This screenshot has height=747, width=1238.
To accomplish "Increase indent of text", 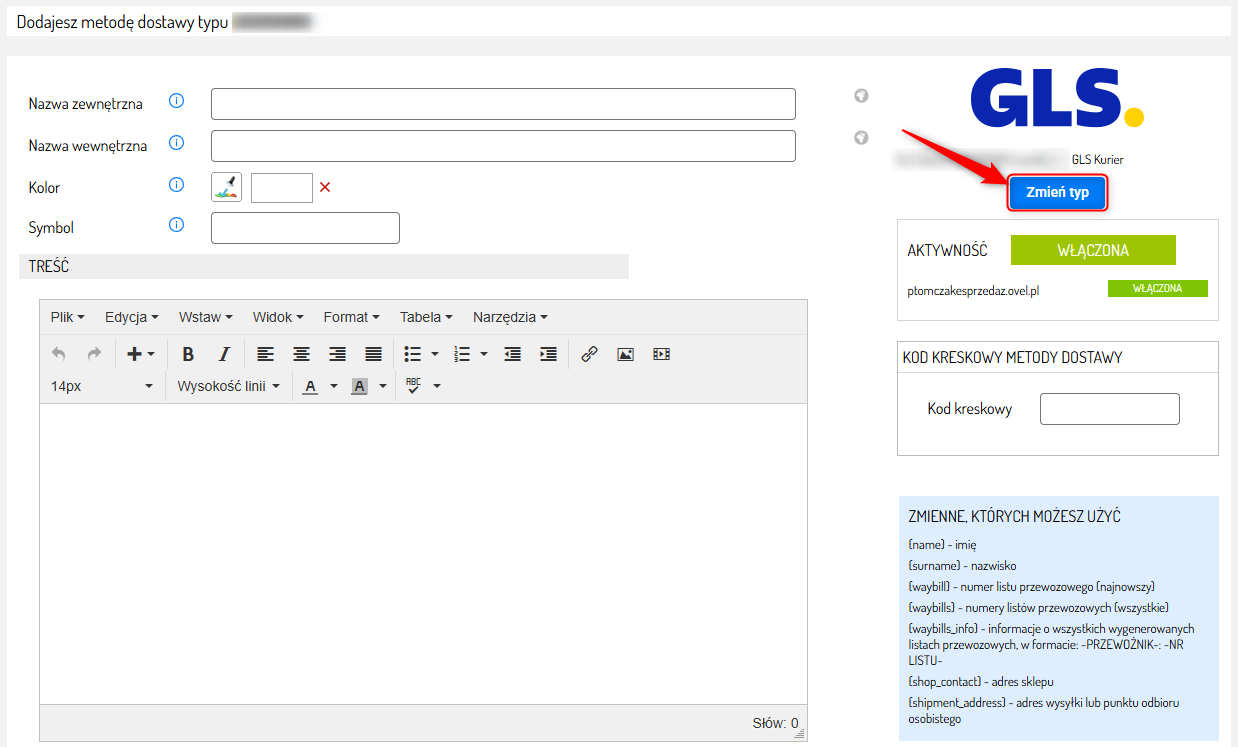I will (548, 354).
